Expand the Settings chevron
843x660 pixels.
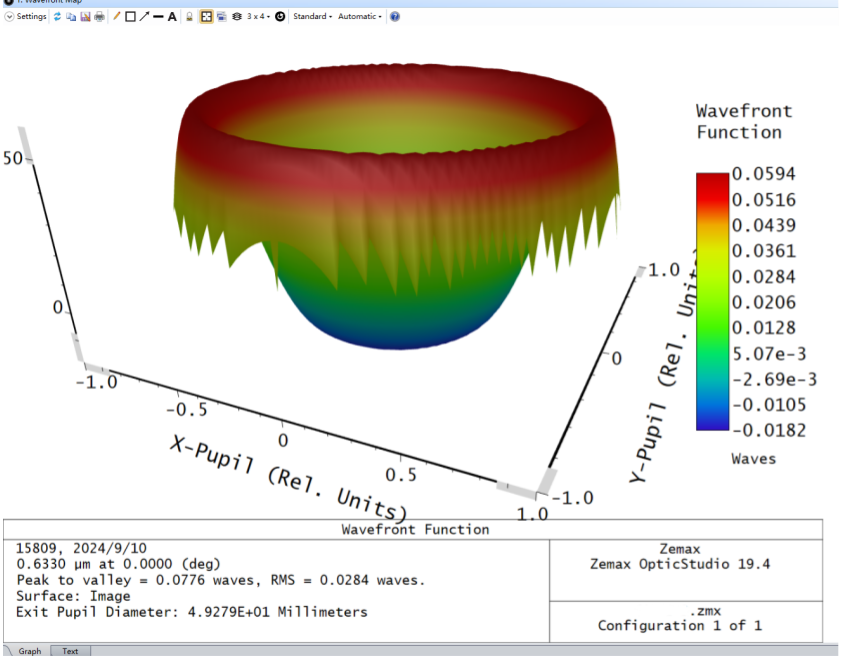pos(9,17)
